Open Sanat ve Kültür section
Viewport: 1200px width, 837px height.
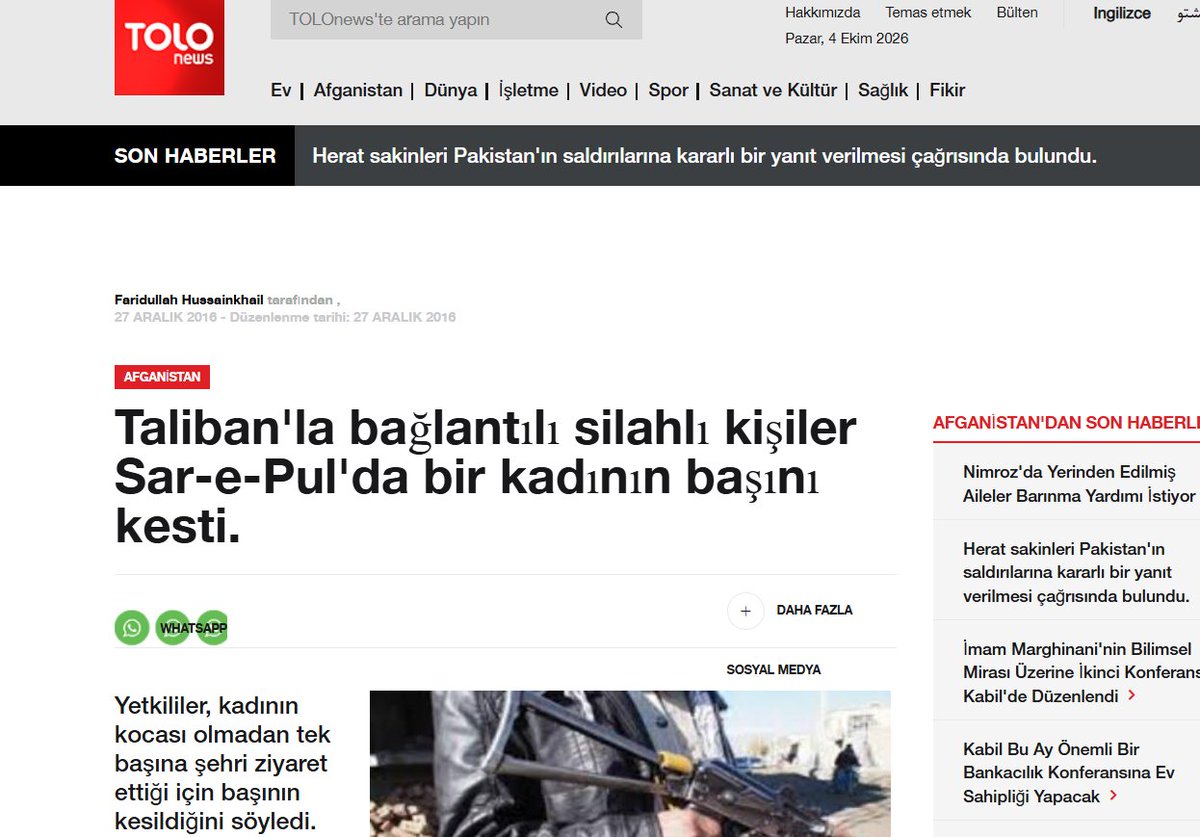tap(773, 90)
